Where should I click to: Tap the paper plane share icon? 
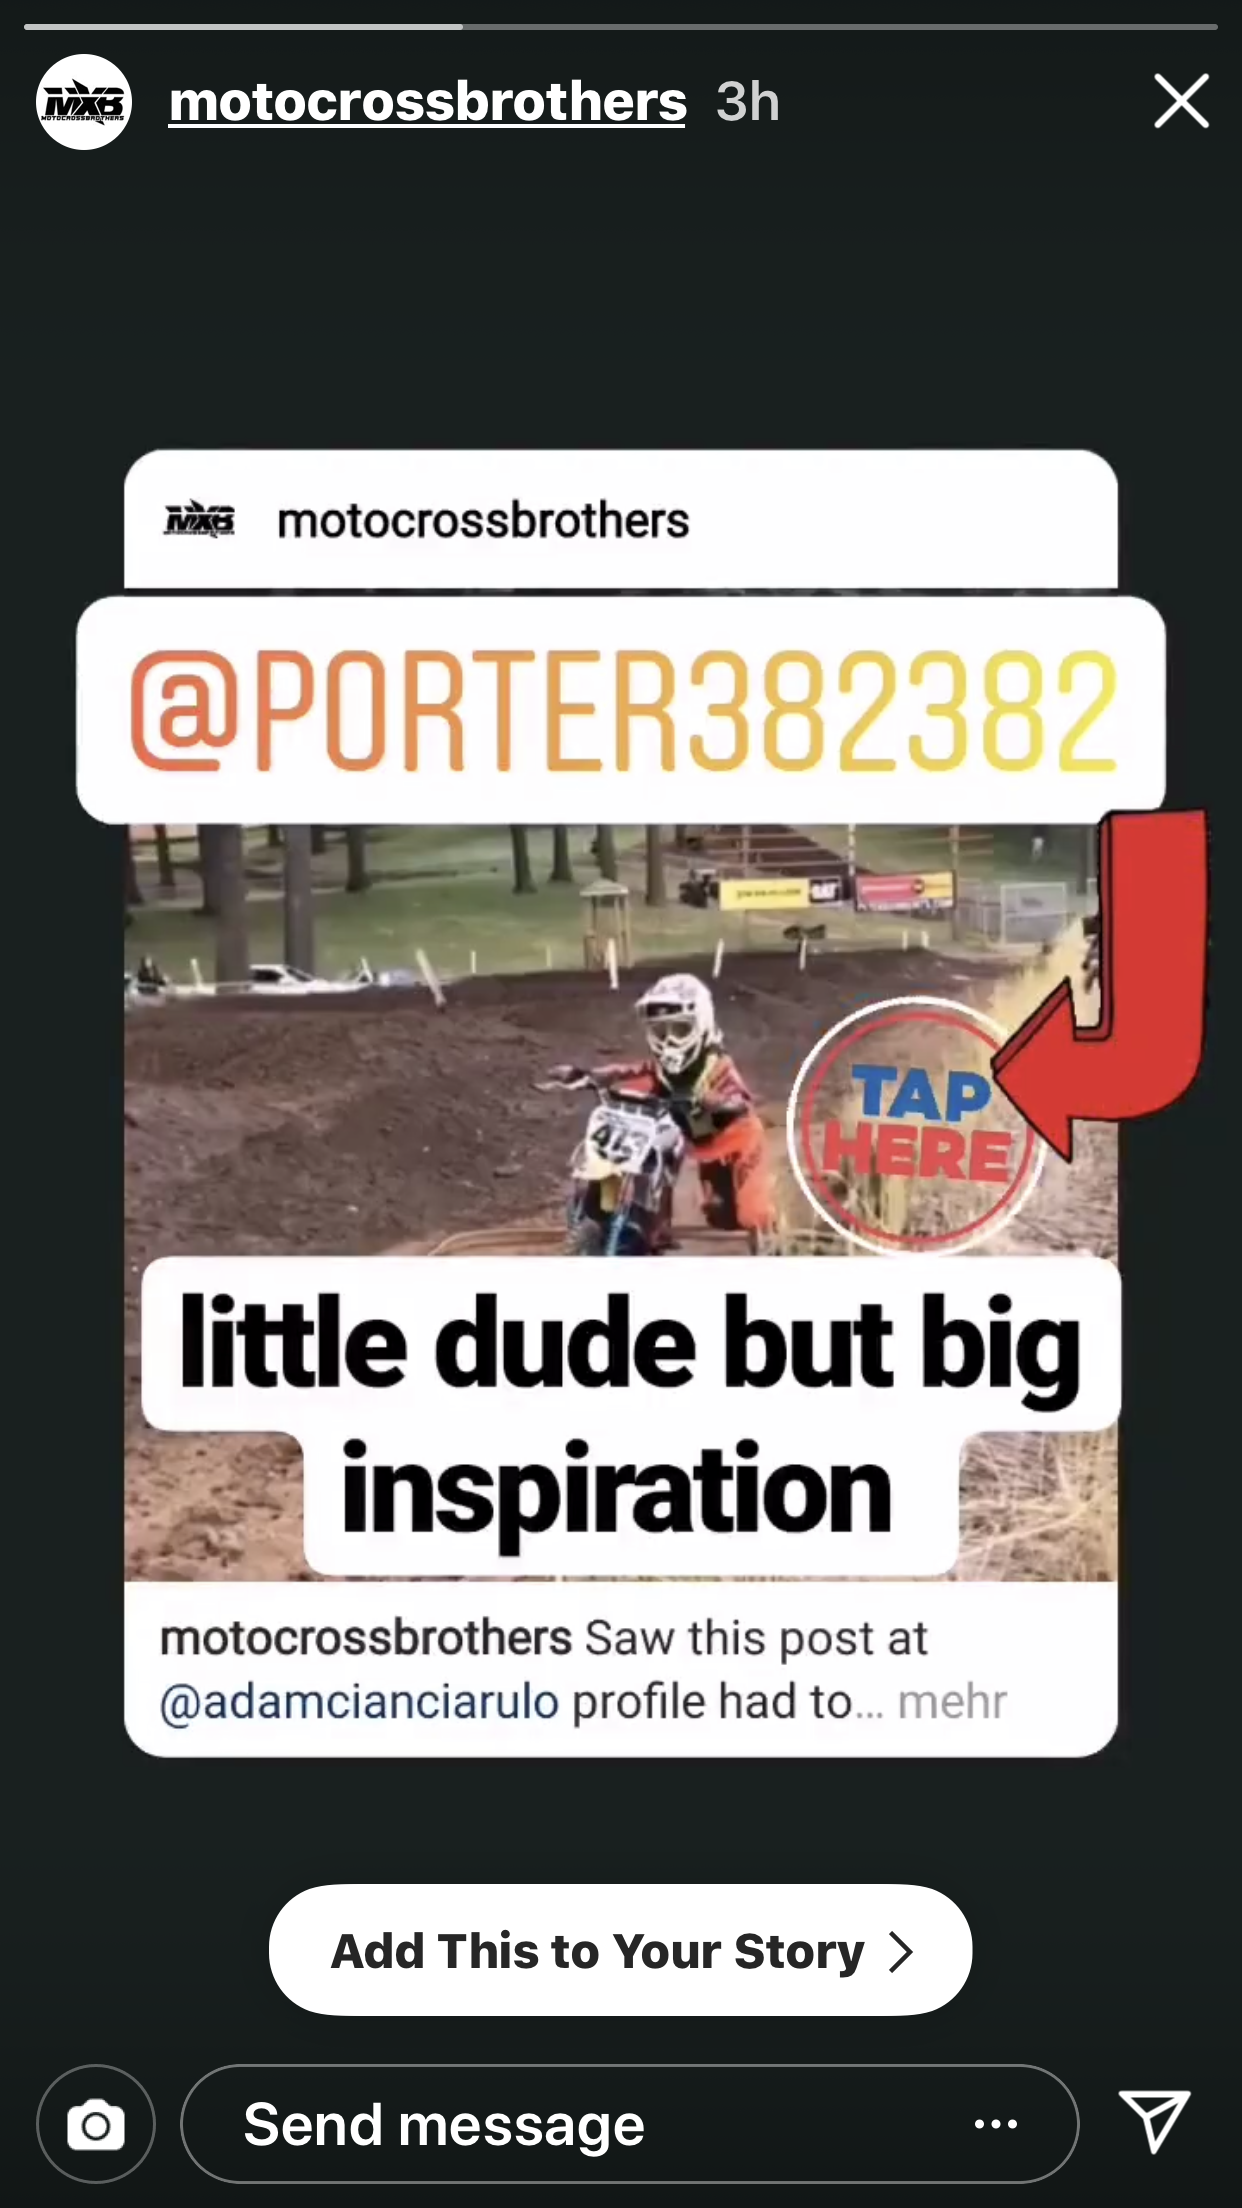click(x=1154, y=2120)
